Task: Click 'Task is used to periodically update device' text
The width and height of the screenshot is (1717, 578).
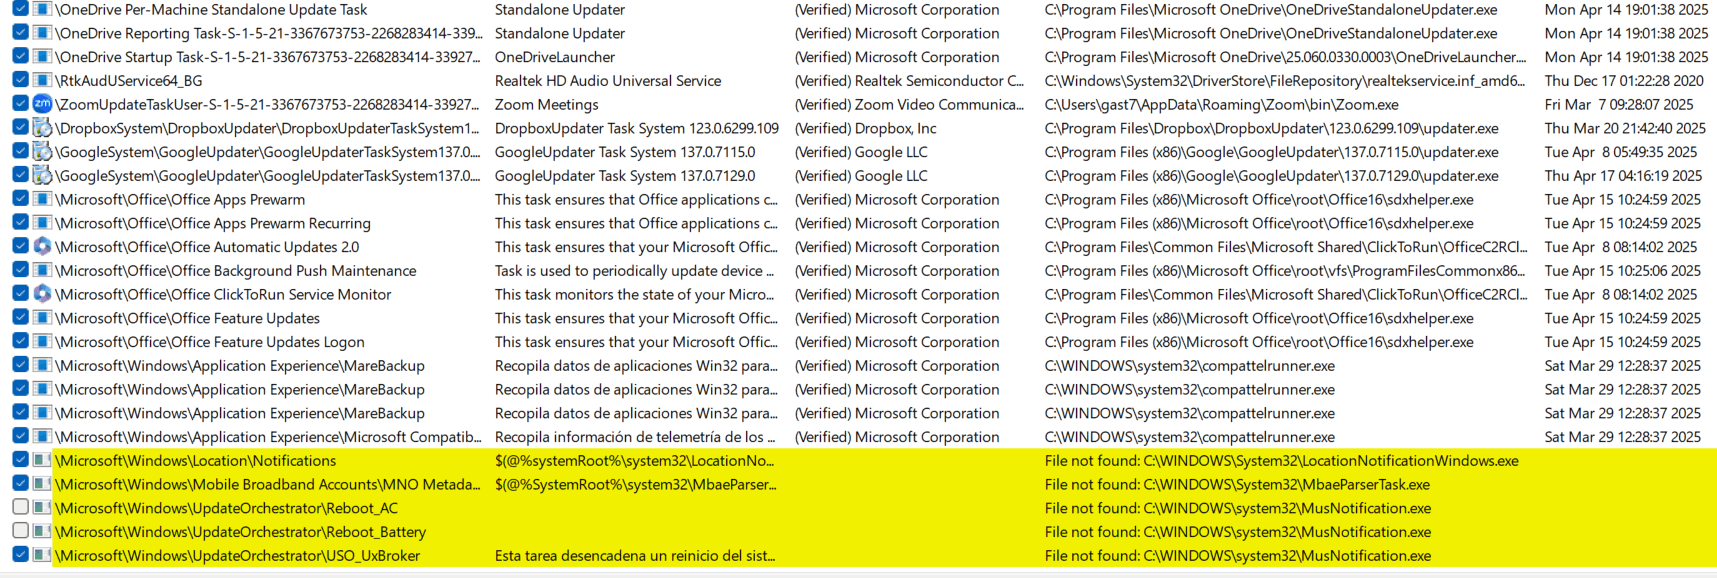Action: (635, 271)
